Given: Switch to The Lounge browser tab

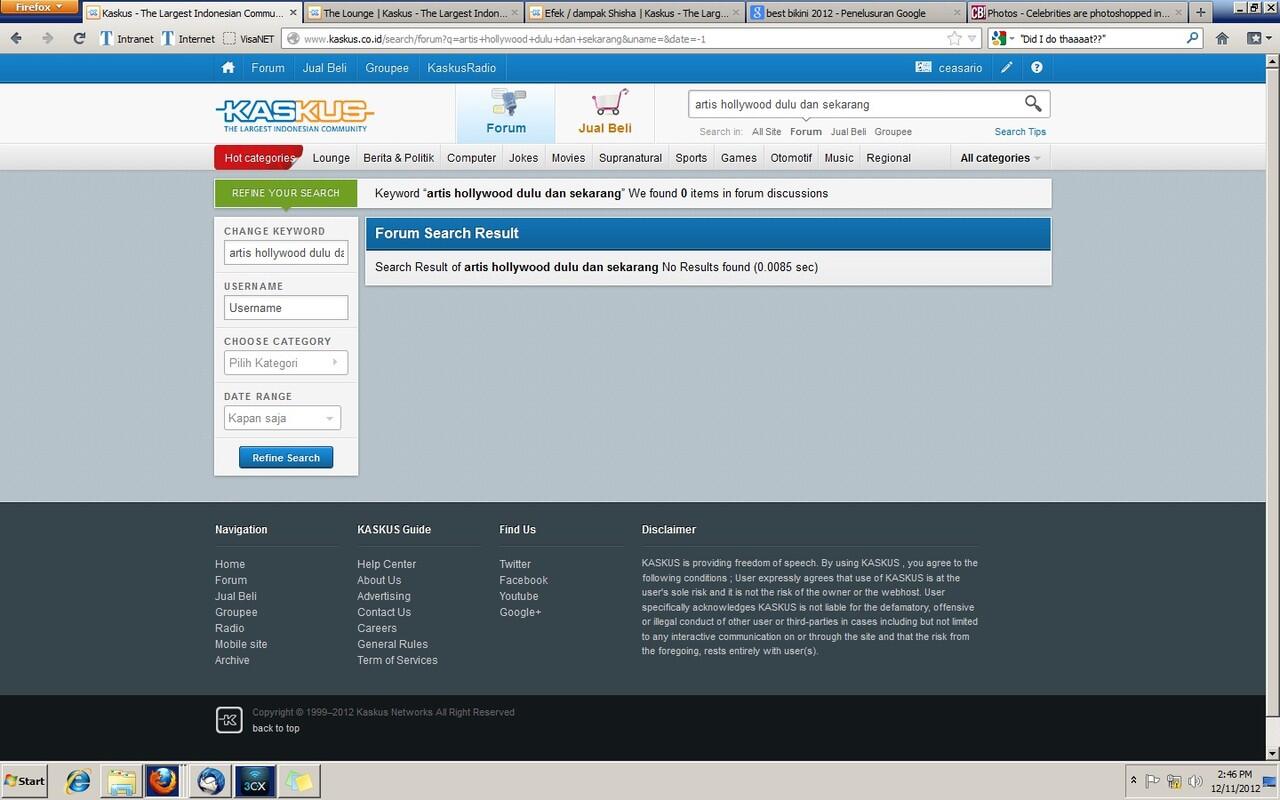Looking at the screenshot, I should pyautogui.click(x=411, y=13).
